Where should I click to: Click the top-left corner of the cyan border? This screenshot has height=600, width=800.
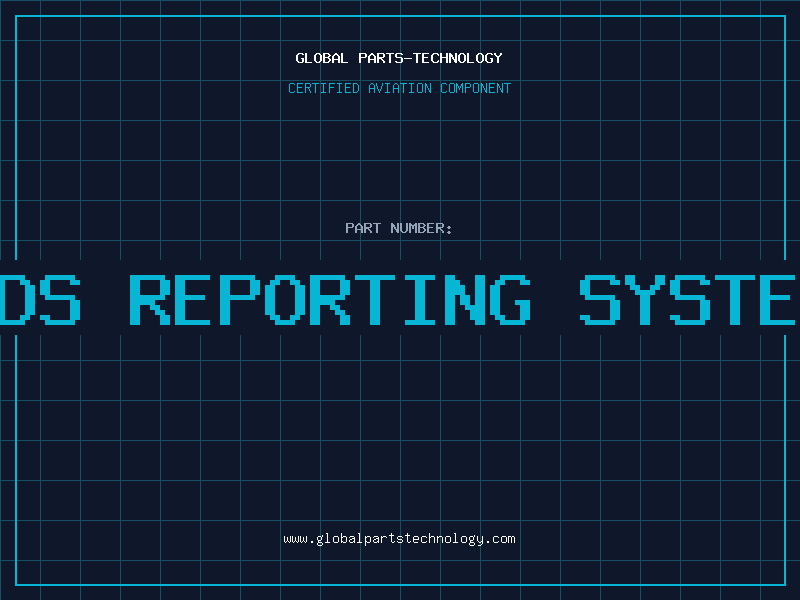[16, 16]
